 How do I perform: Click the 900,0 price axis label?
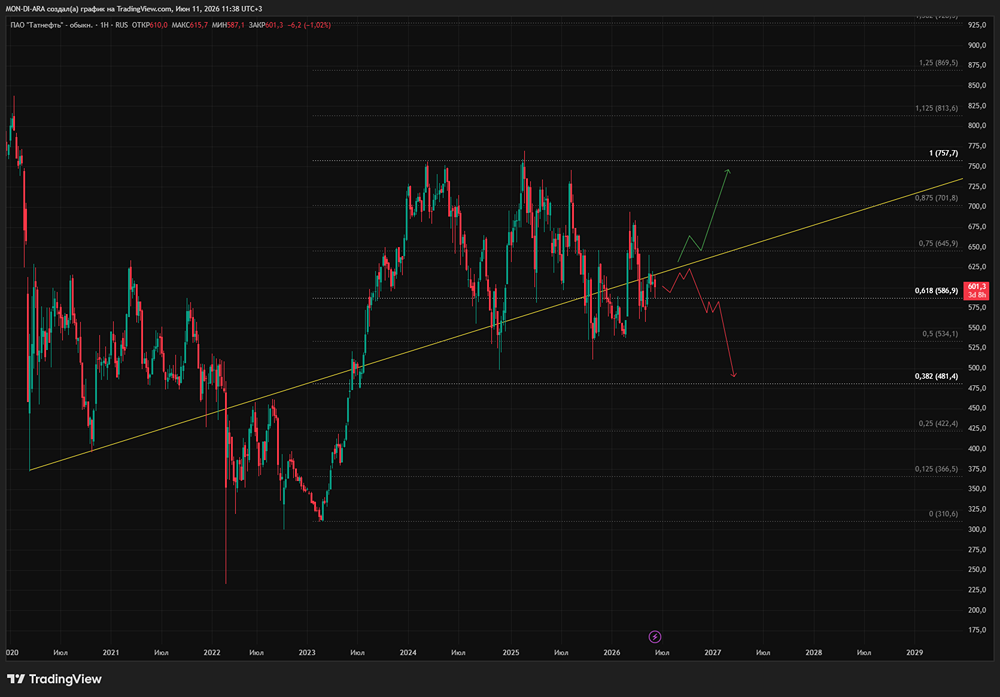977,45
